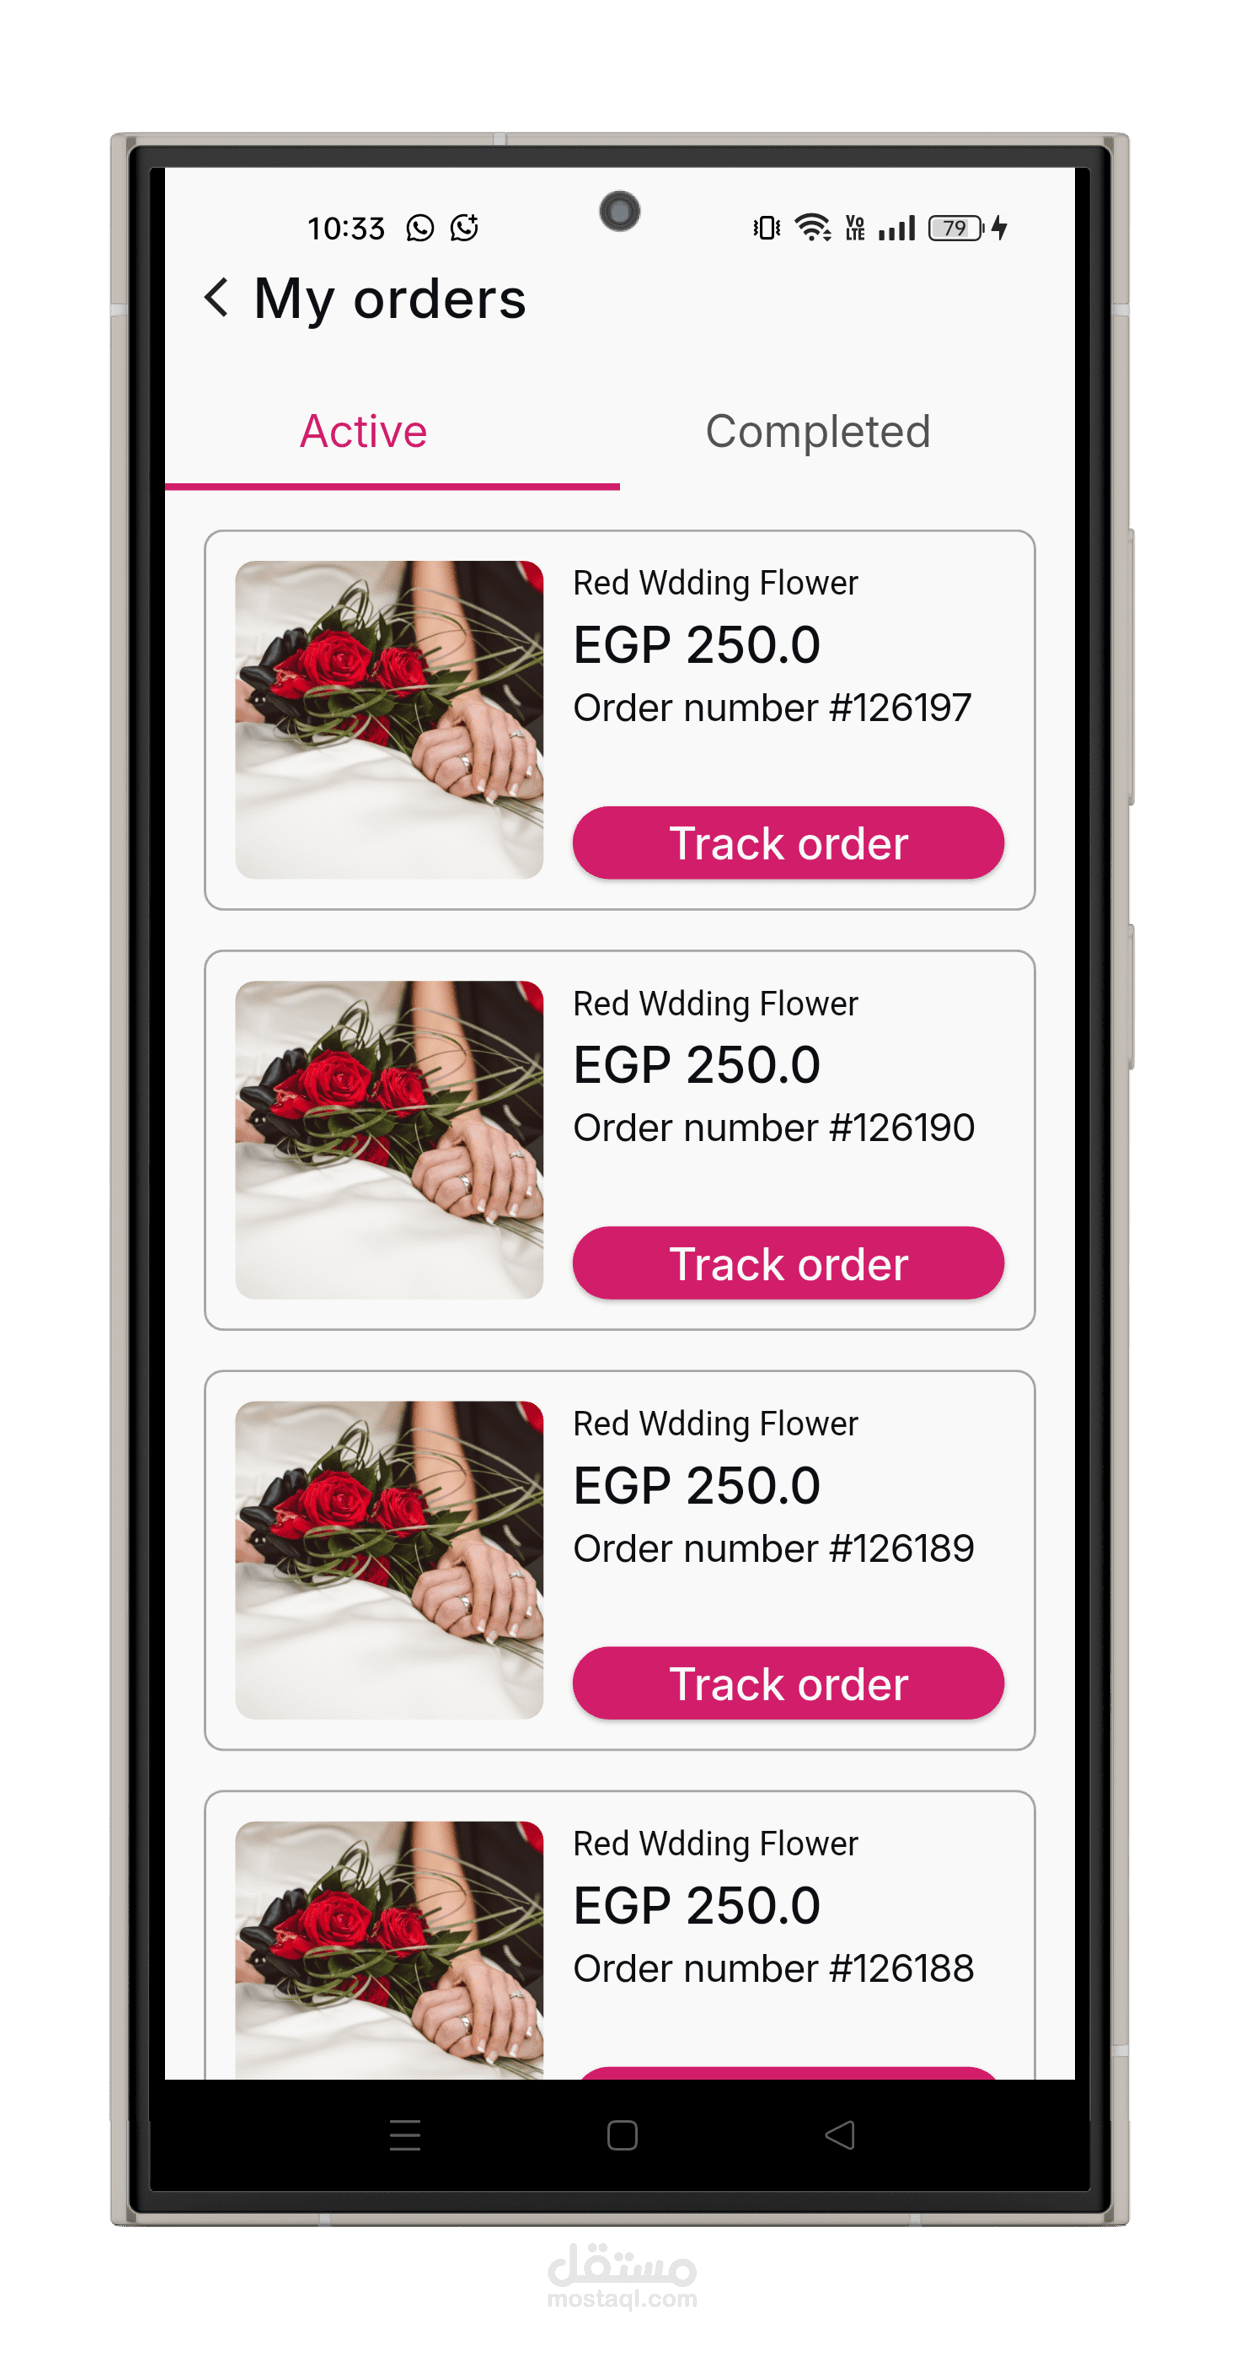1245x2359 pixels.
Task: Go back using the arrow beside My orders
Action: click(216, 298)
